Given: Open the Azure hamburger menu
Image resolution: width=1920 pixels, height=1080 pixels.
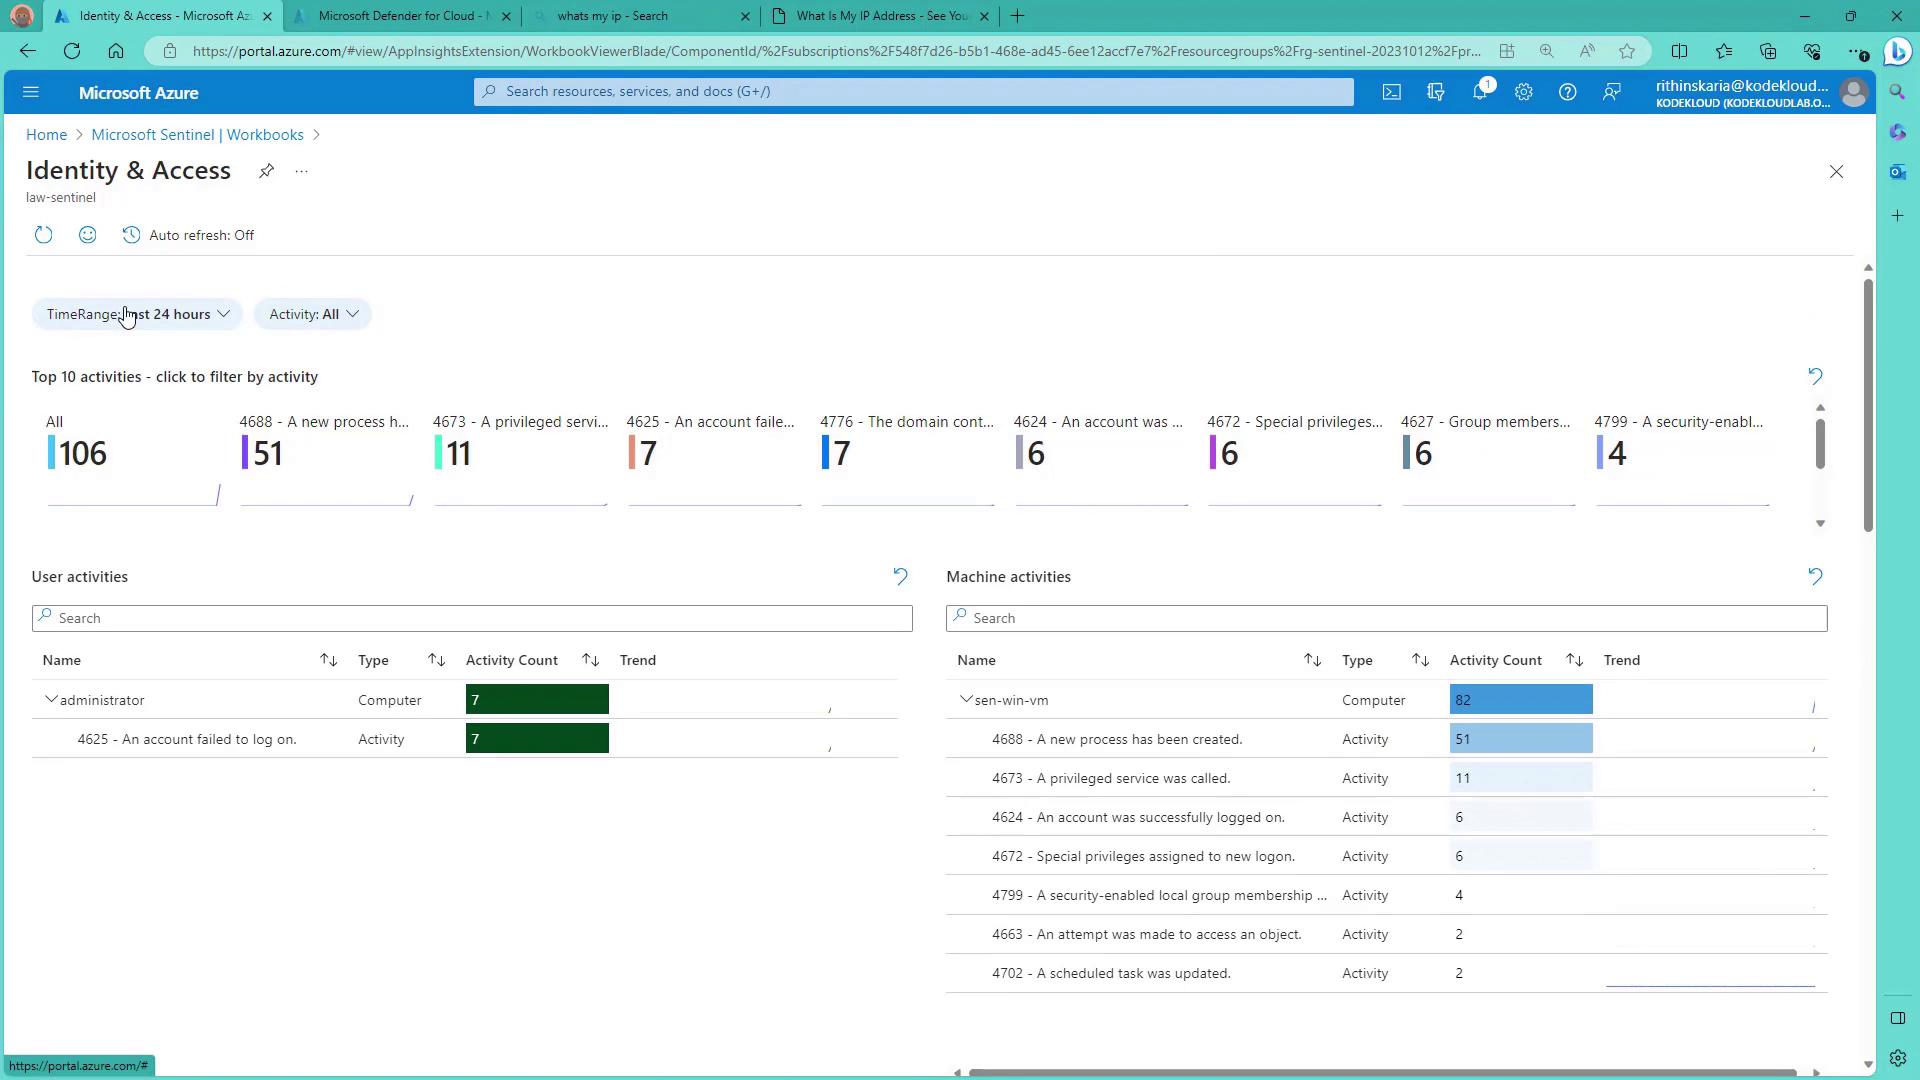Looking at the screenshot, I should pos(30,92).
